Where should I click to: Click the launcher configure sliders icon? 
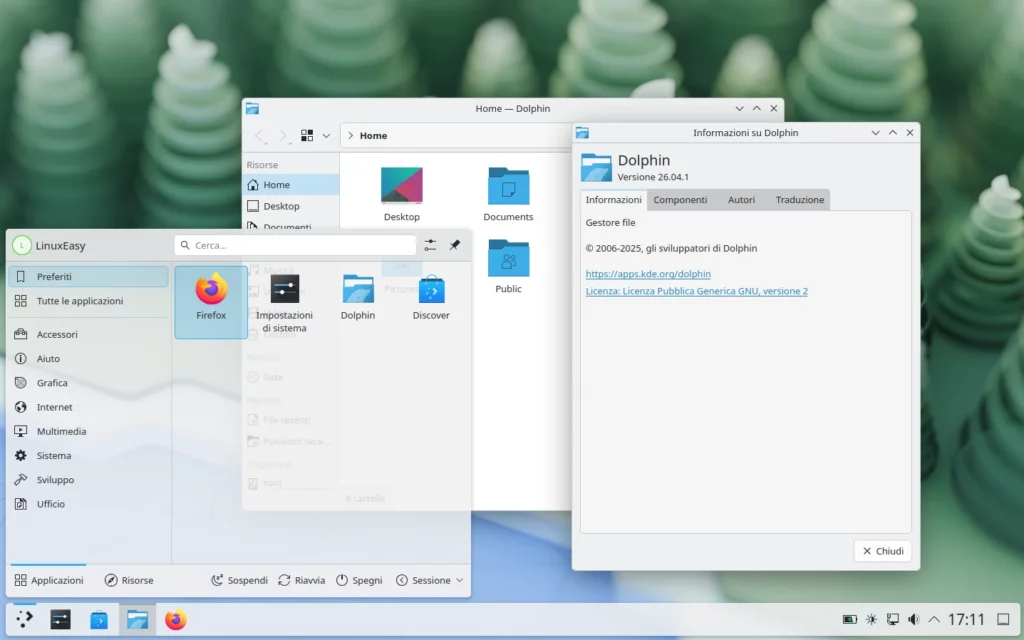(430, 246)
